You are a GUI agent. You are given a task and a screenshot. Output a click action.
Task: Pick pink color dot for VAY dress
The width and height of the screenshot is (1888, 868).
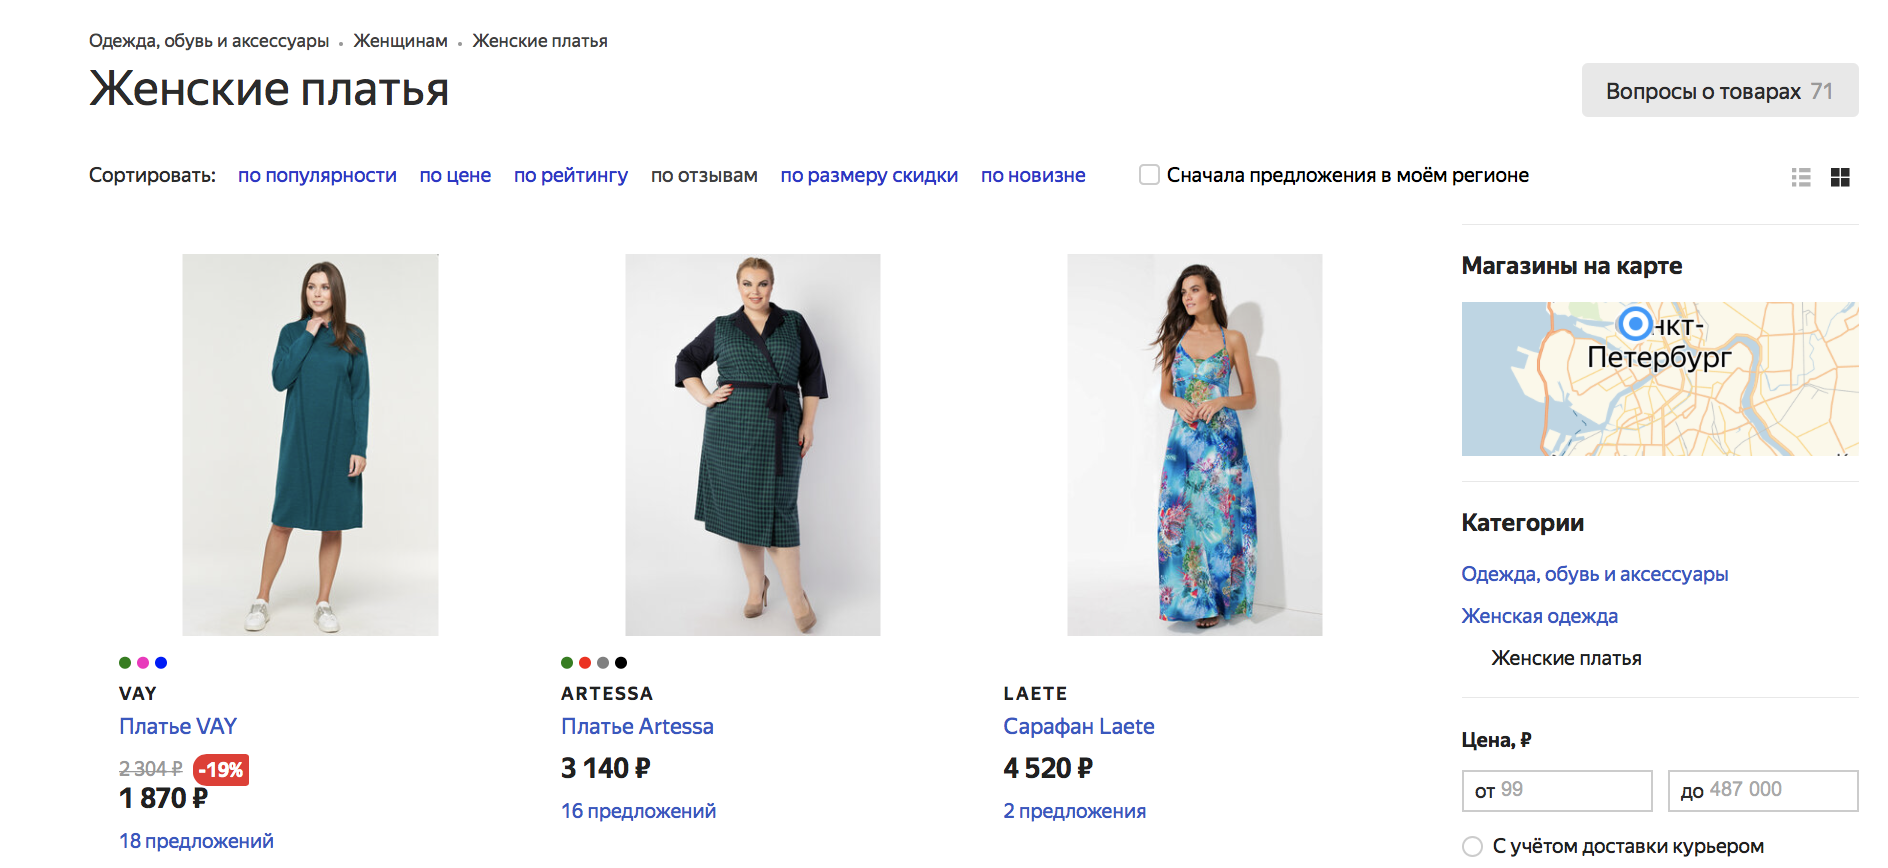click(x=143, y=662)
